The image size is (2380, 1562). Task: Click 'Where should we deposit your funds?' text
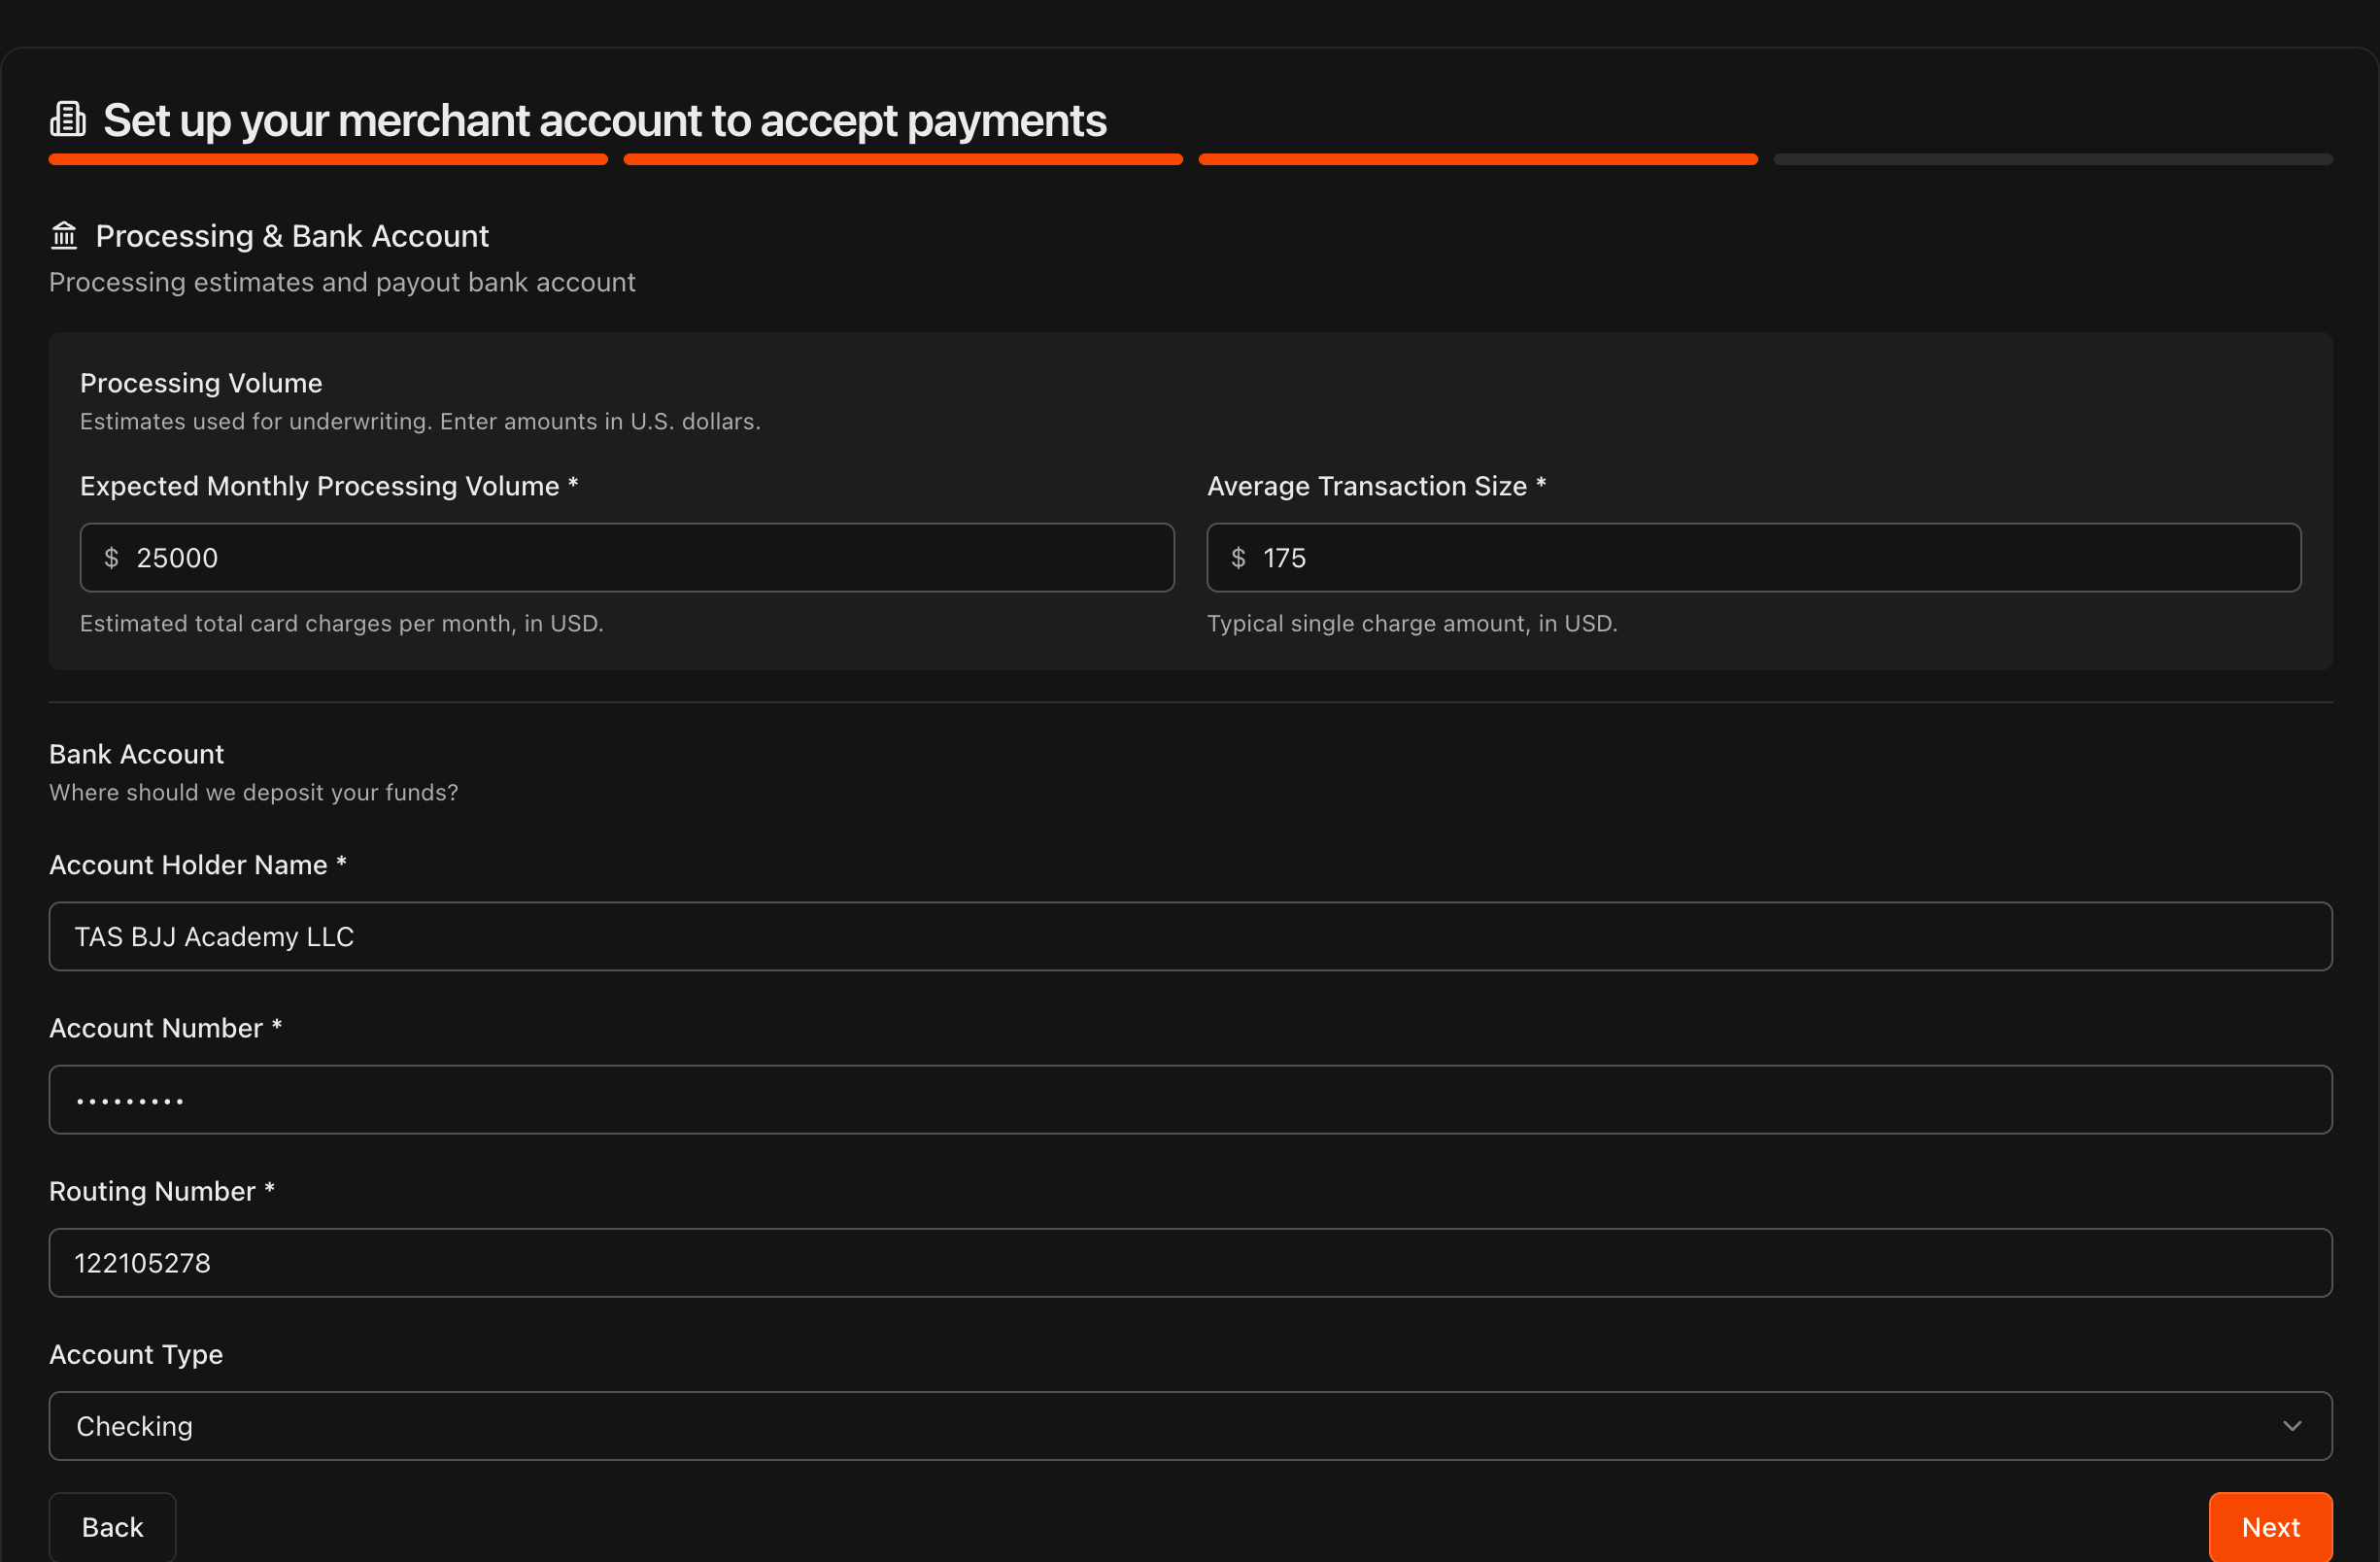254,792
